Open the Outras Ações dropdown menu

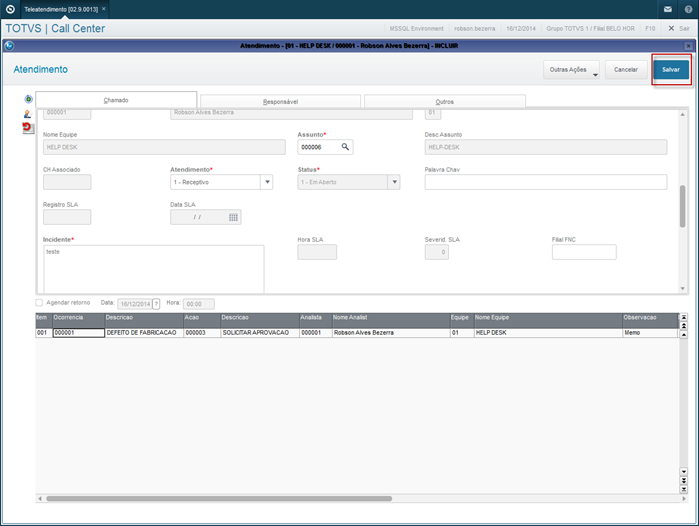571,70
